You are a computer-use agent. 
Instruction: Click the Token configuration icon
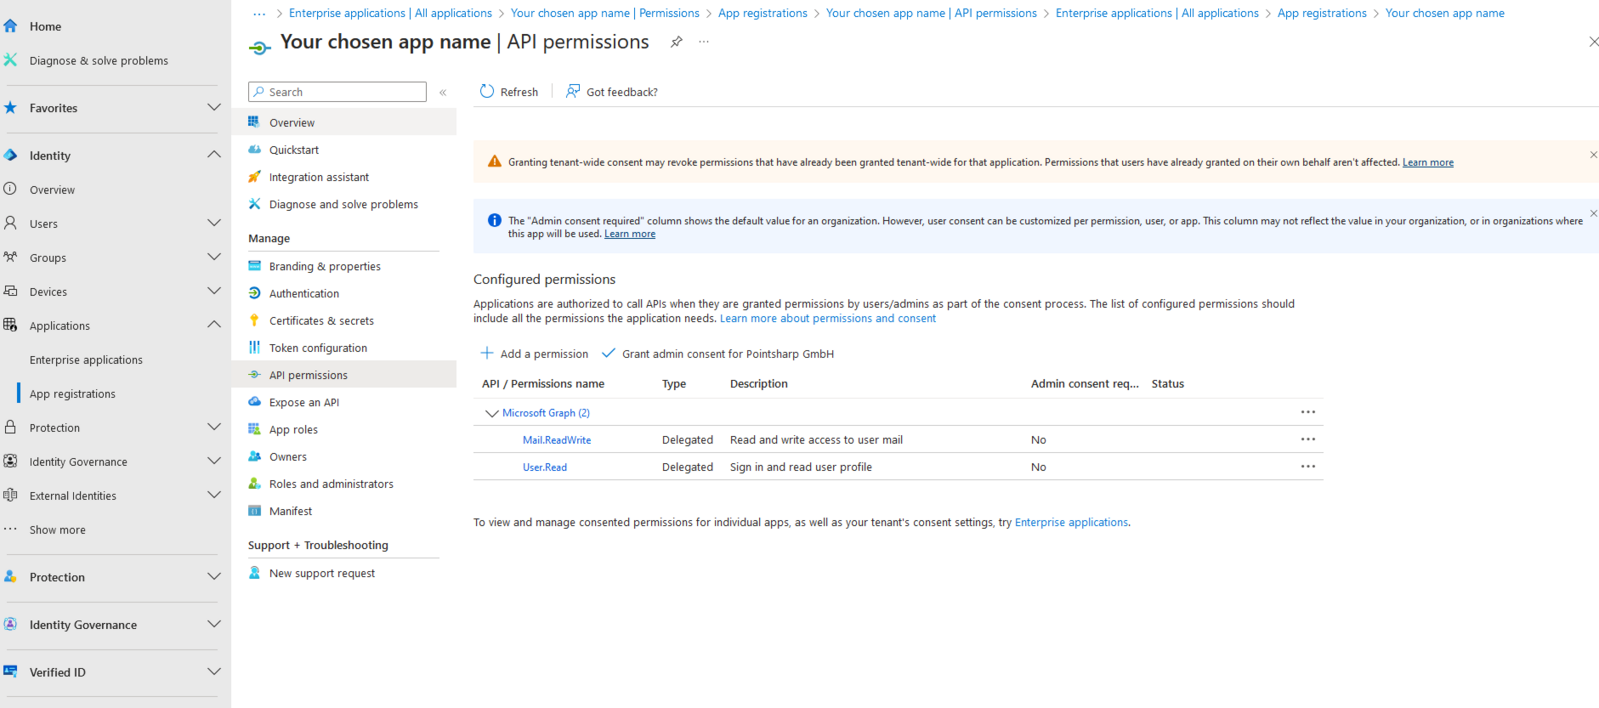[x=255, y=347]
